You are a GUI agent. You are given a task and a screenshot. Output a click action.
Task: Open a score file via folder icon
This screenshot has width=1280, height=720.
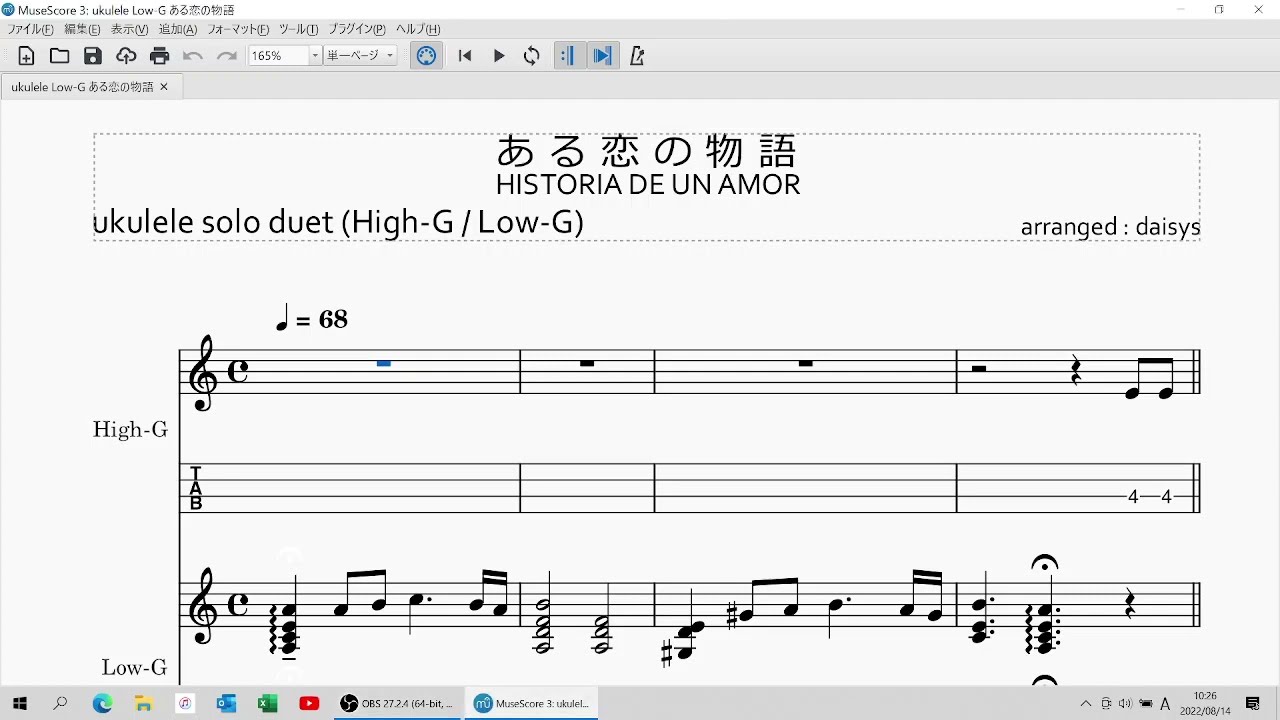60,56
